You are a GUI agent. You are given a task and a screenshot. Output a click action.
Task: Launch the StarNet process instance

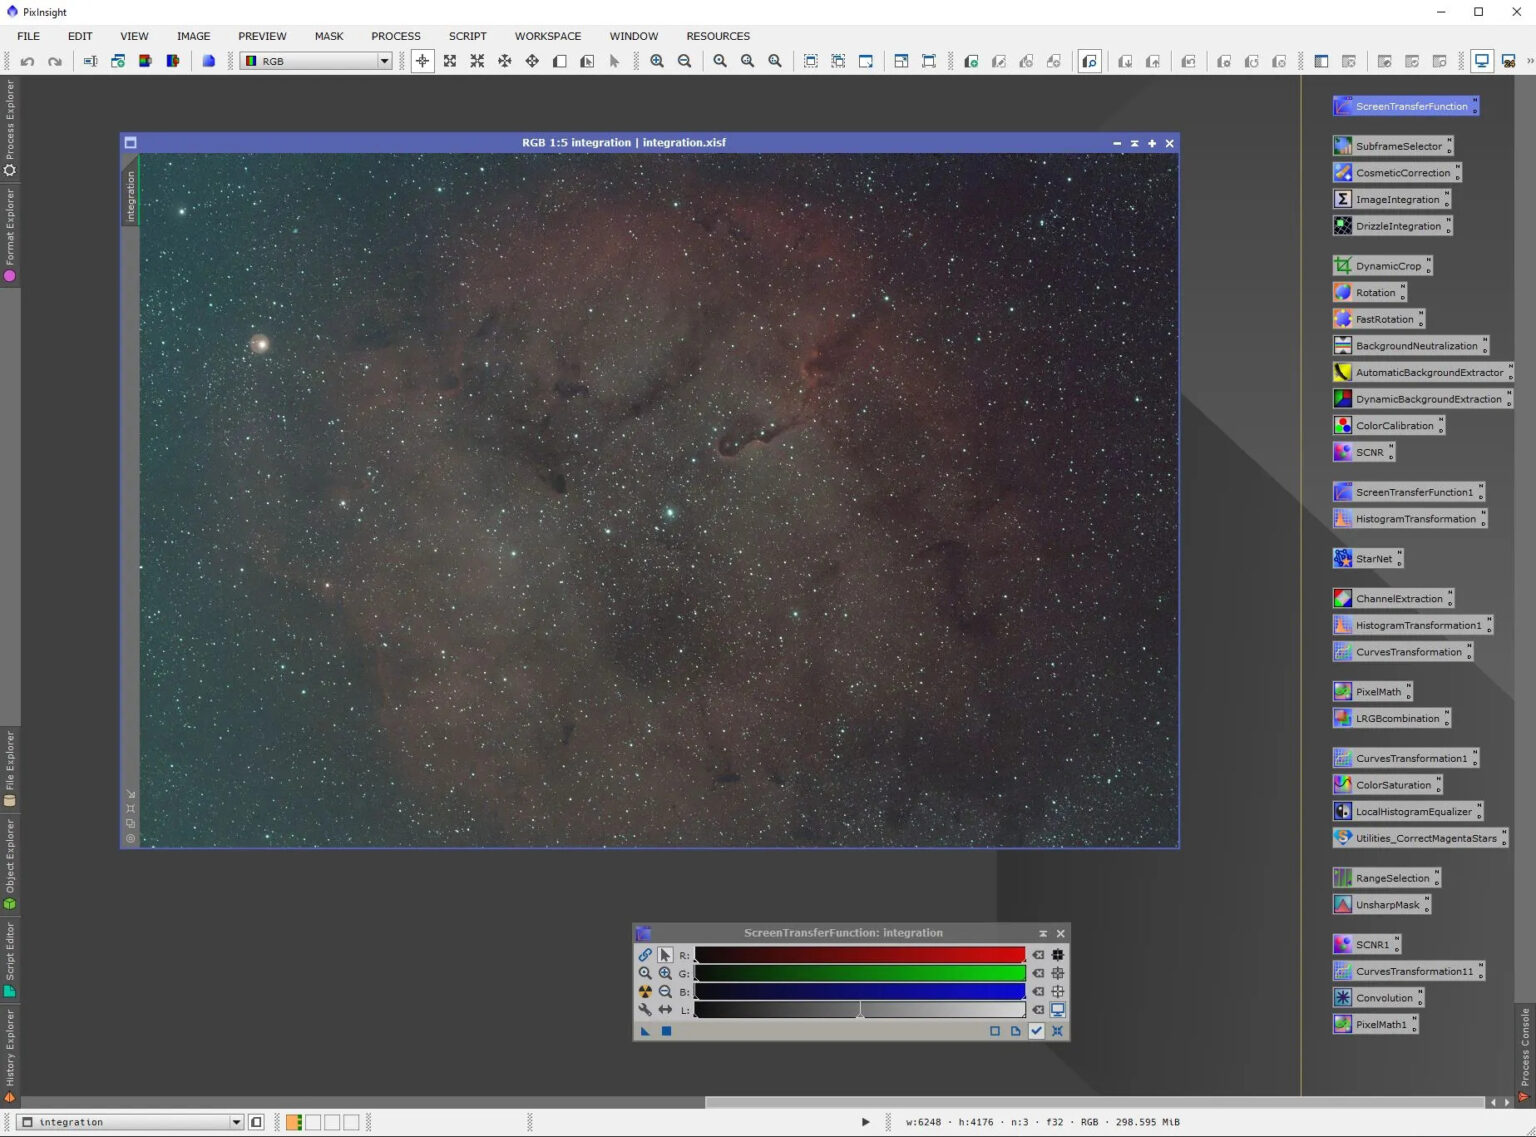pos(1374,558)
